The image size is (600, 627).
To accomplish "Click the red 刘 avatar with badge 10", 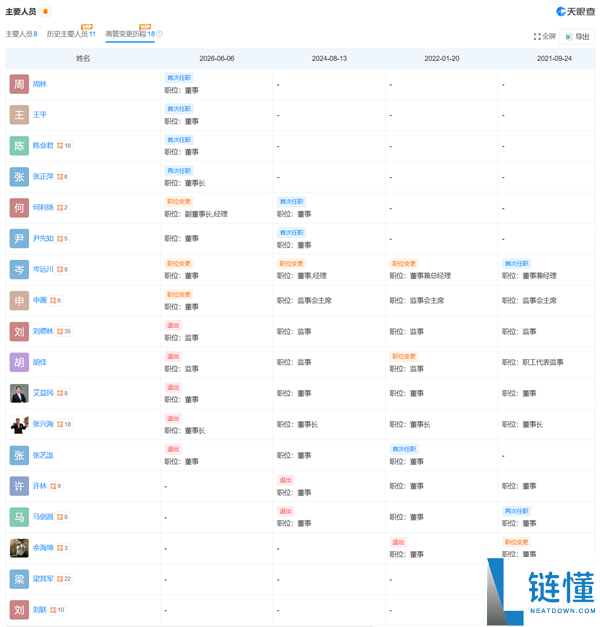I will click(x=19, y=610).
